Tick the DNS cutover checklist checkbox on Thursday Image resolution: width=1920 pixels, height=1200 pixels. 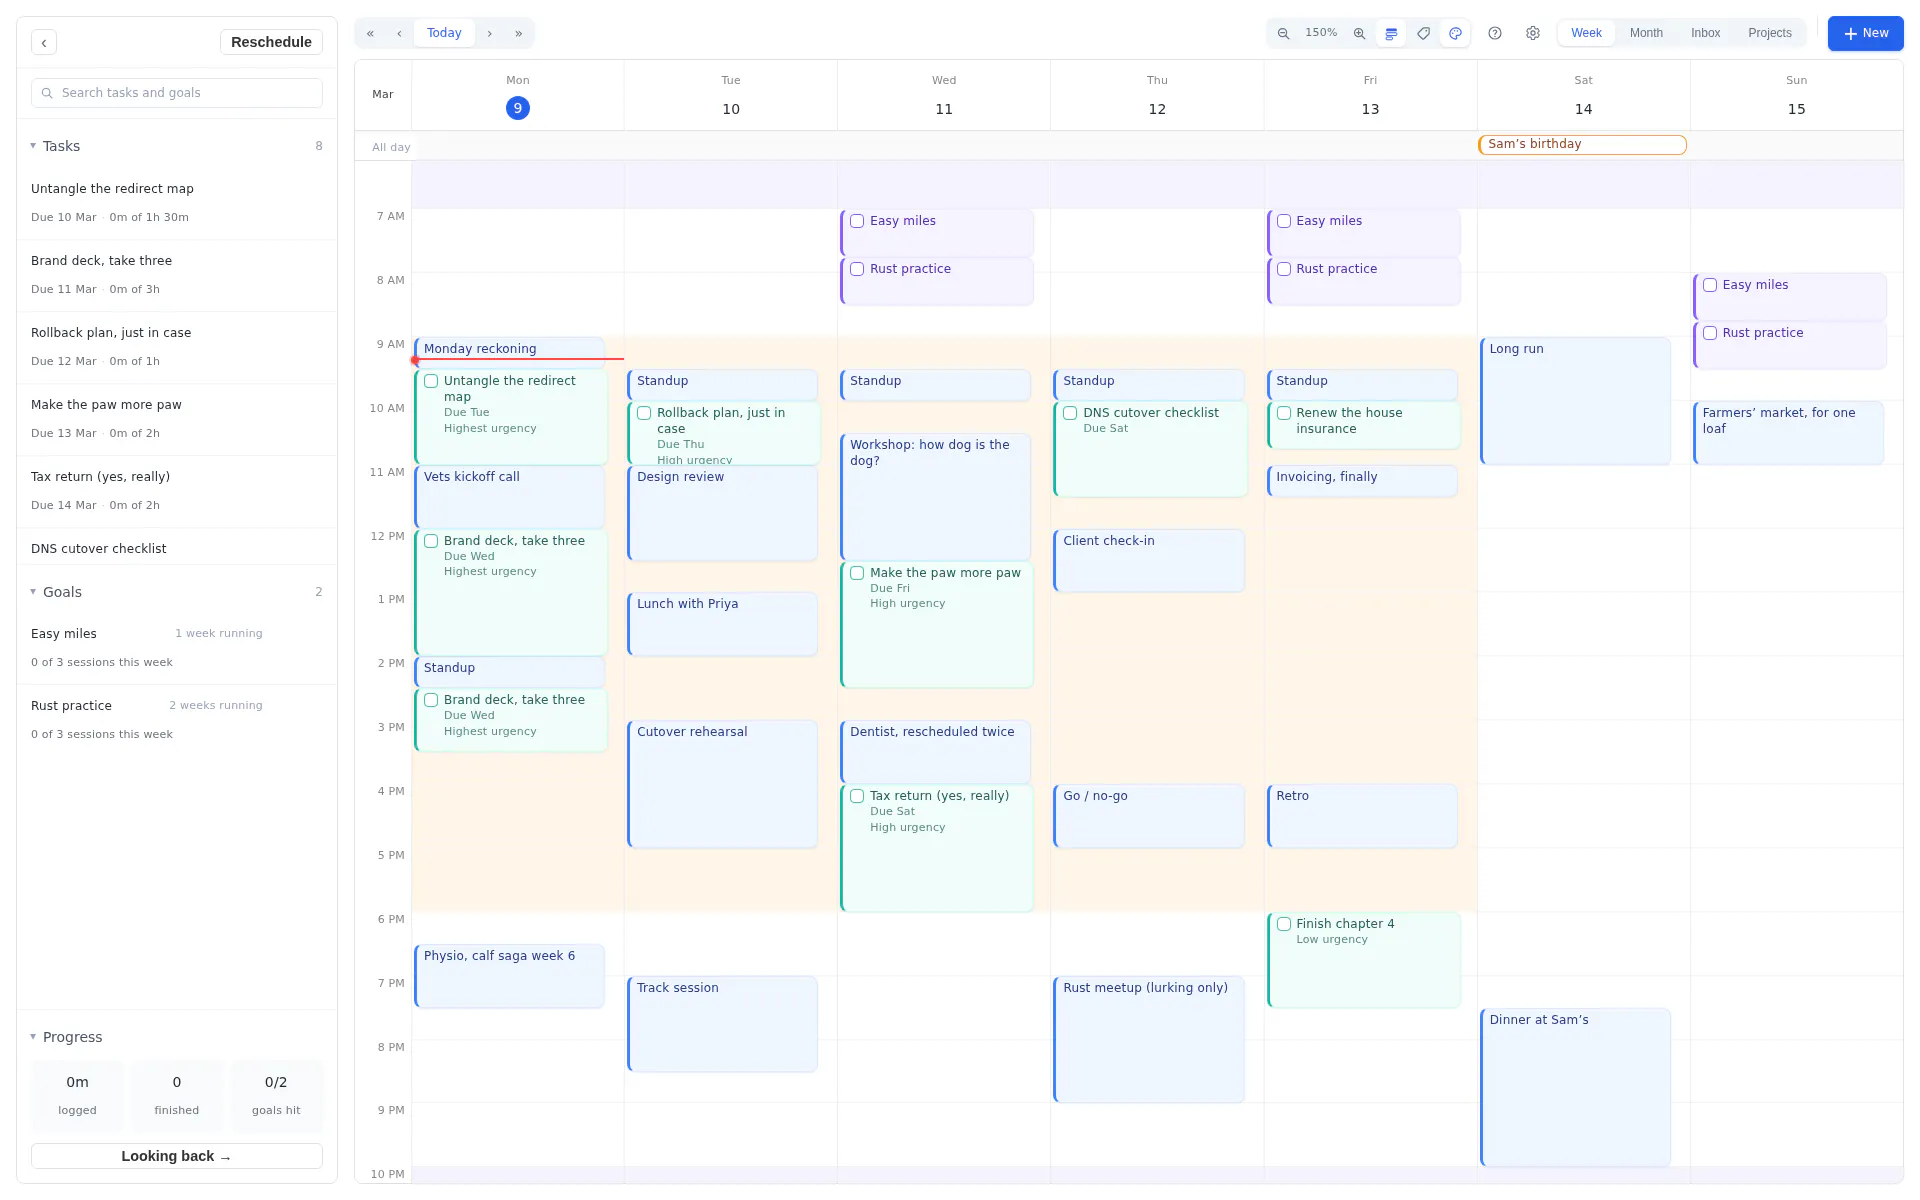(x=1070, y=413)
